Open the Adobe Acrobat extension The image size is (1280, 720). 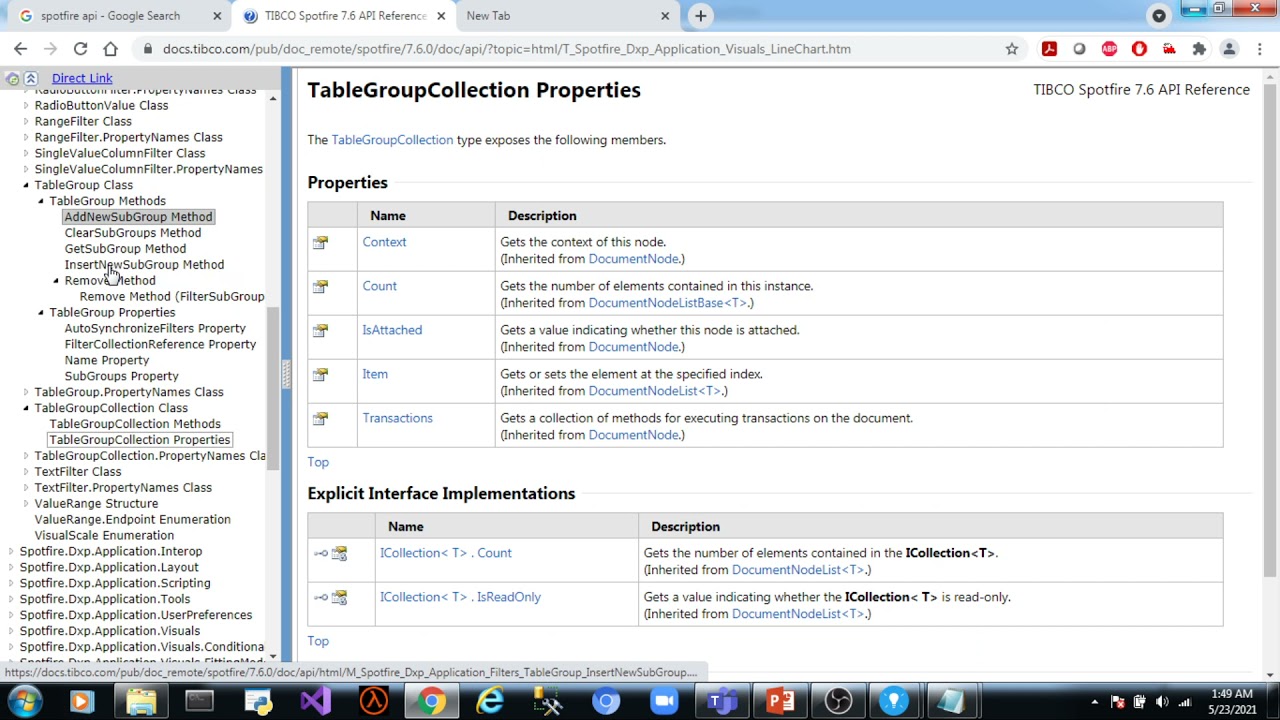click(1049, 48)
